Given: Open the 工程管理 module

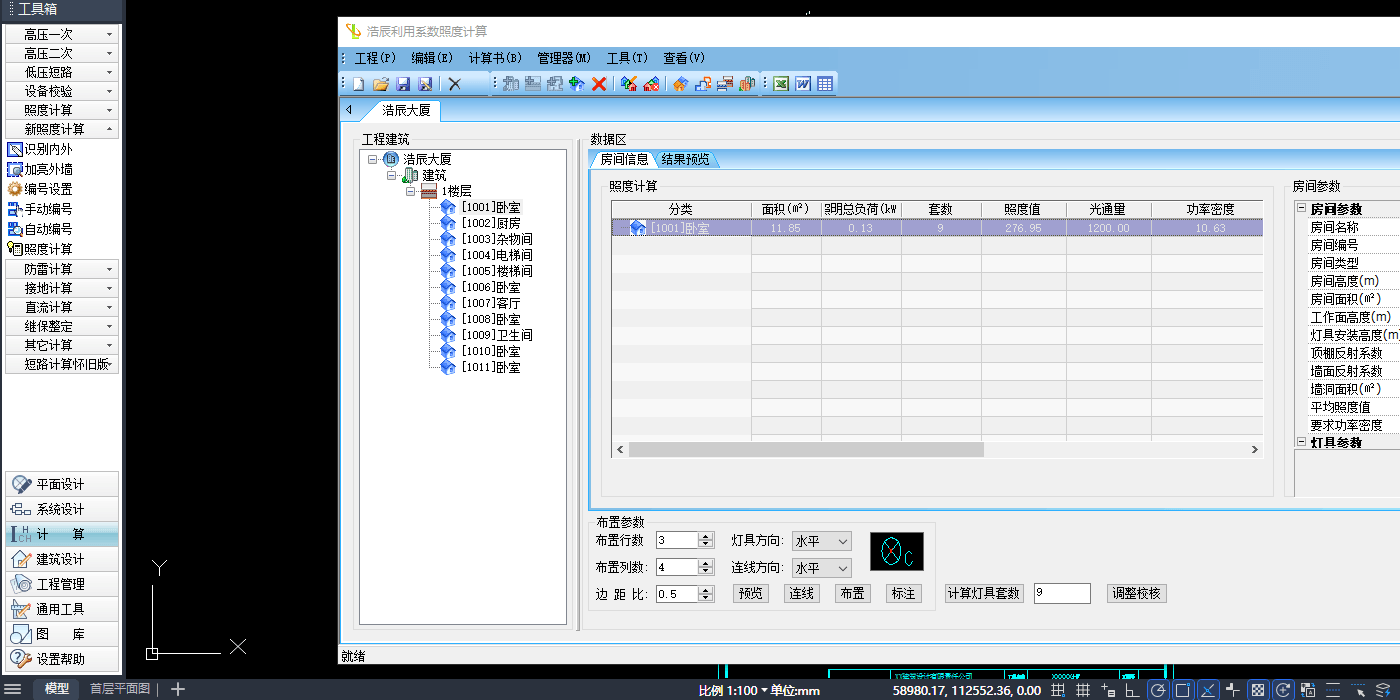Looking at the screenshot, I should click(61, 584).
